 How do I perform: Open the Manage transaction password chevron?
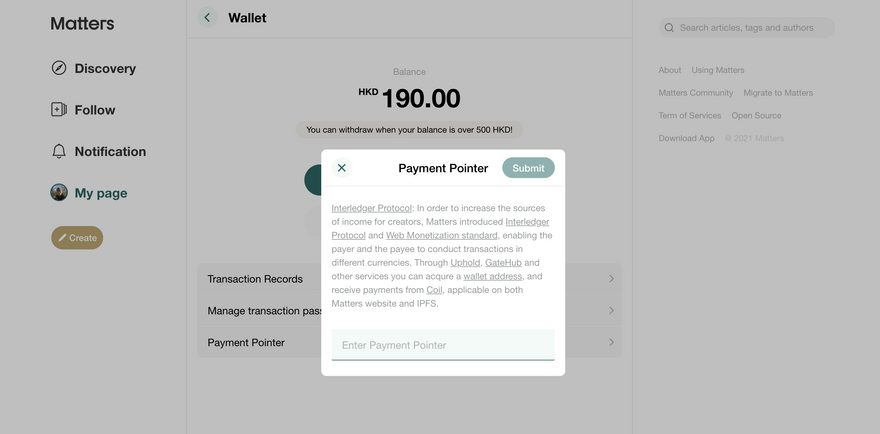tap(611, 311)
